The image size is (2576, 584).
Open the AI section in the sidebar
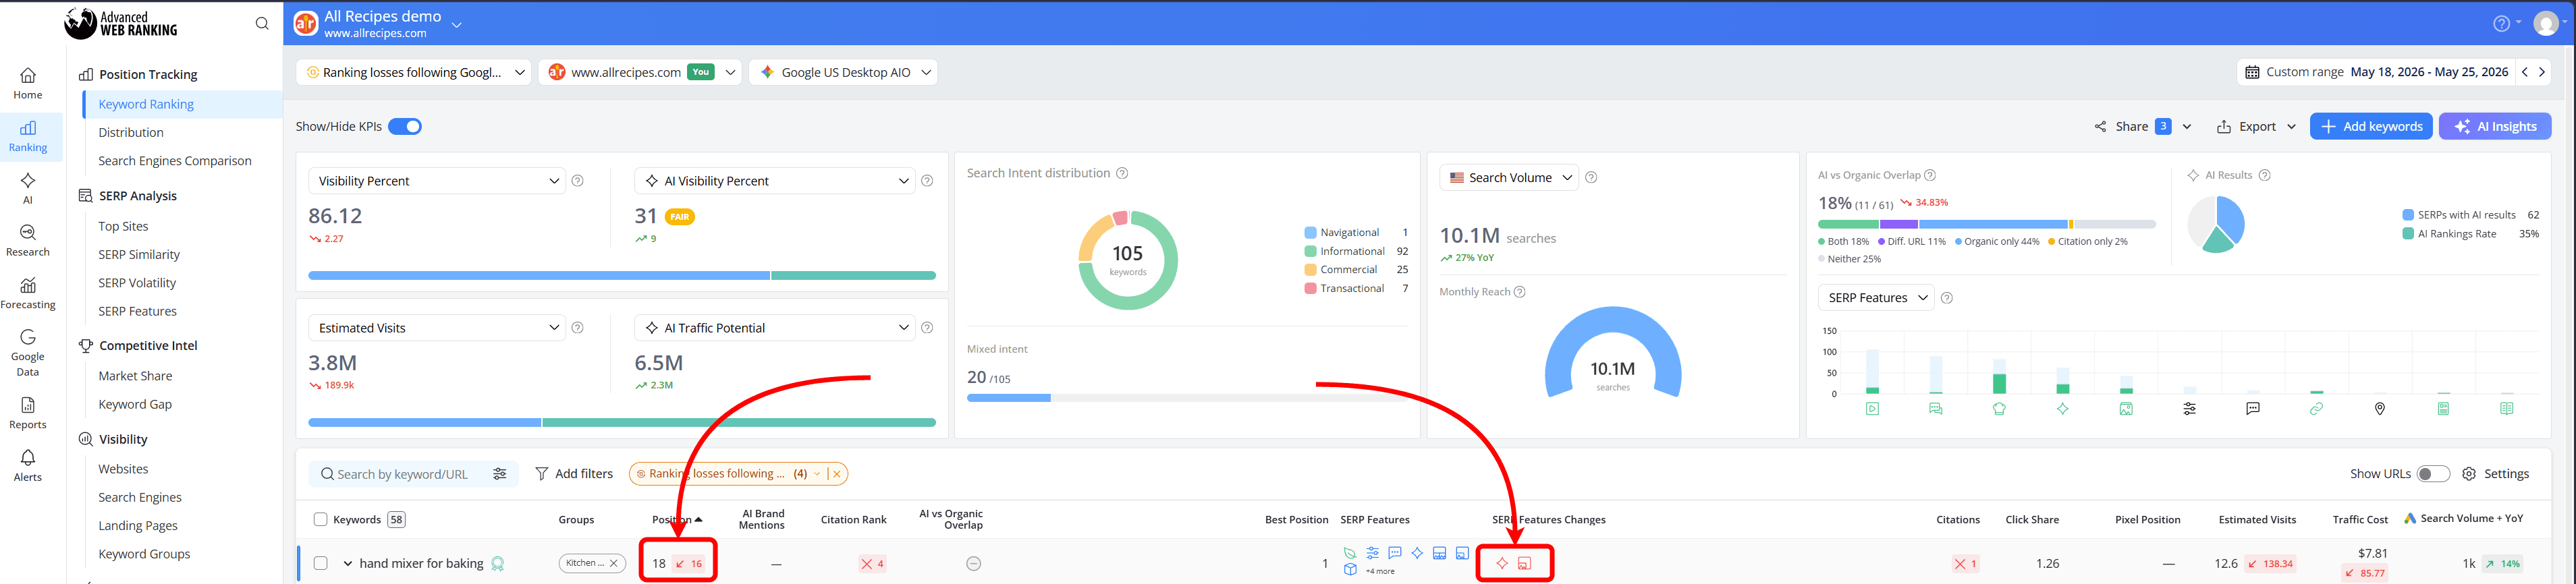click(x=28, y=188)
